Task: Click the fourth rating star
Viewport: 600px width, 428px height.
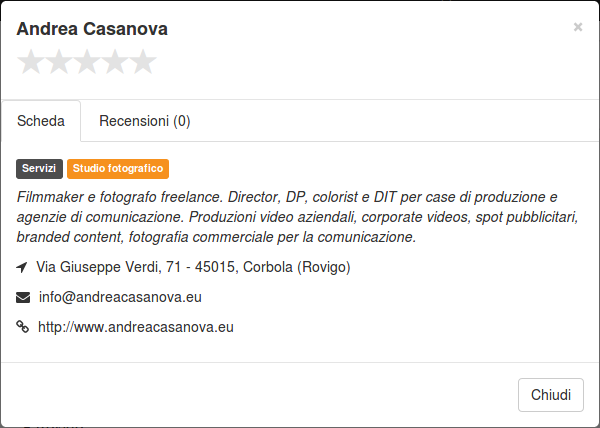Action: pyautogui.click(x=115, y=62)
